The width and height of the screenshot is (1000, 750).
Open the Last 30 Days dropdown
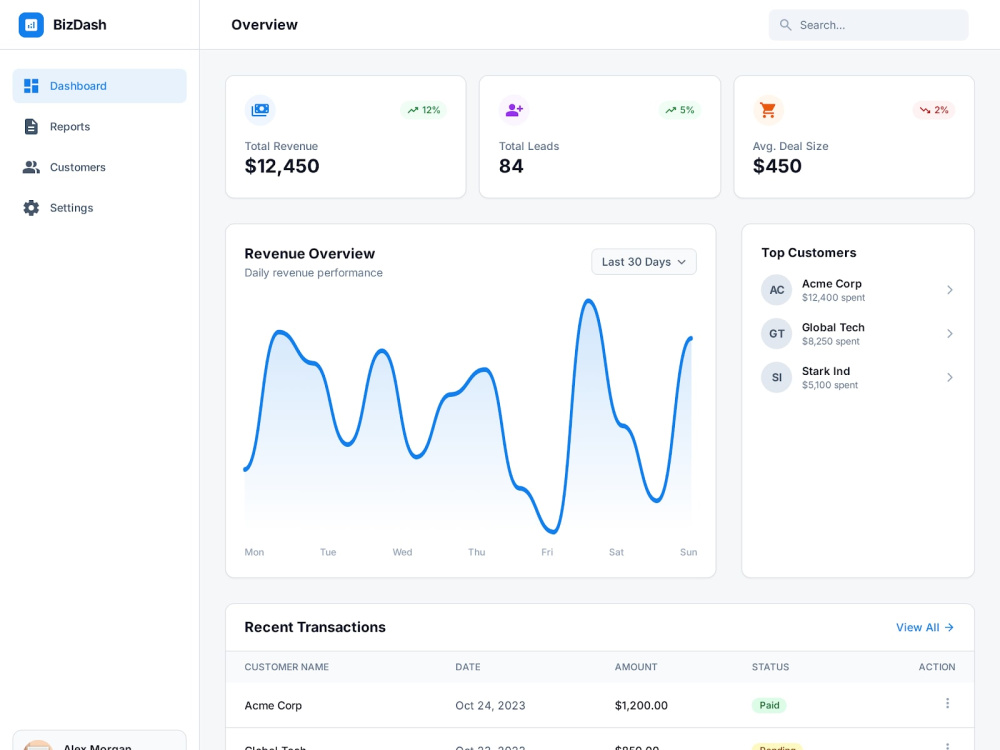tap(643, 262)
